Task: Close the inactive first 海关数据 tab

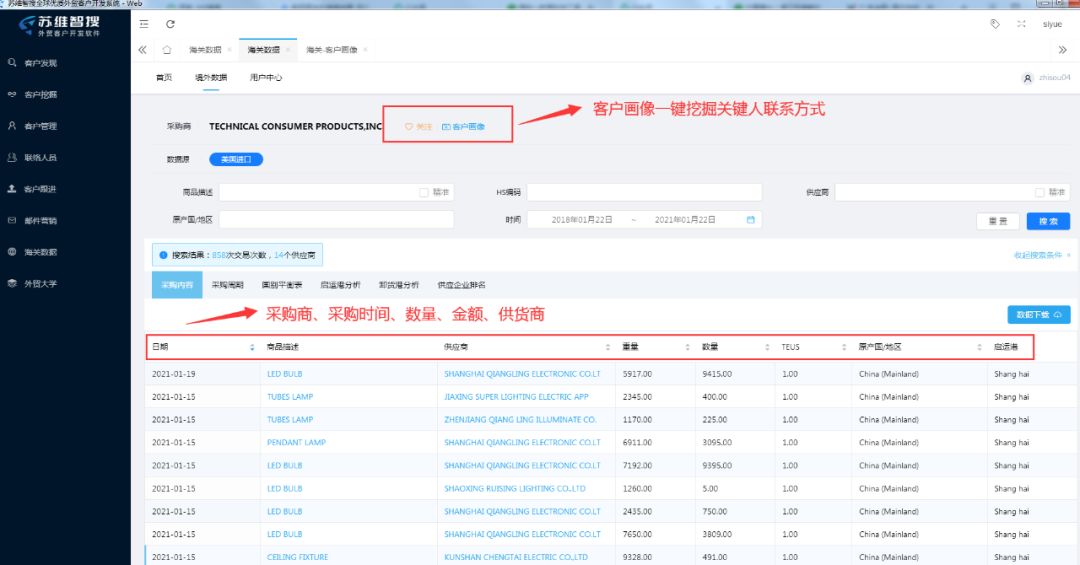Action: click(x=229, y=50)
